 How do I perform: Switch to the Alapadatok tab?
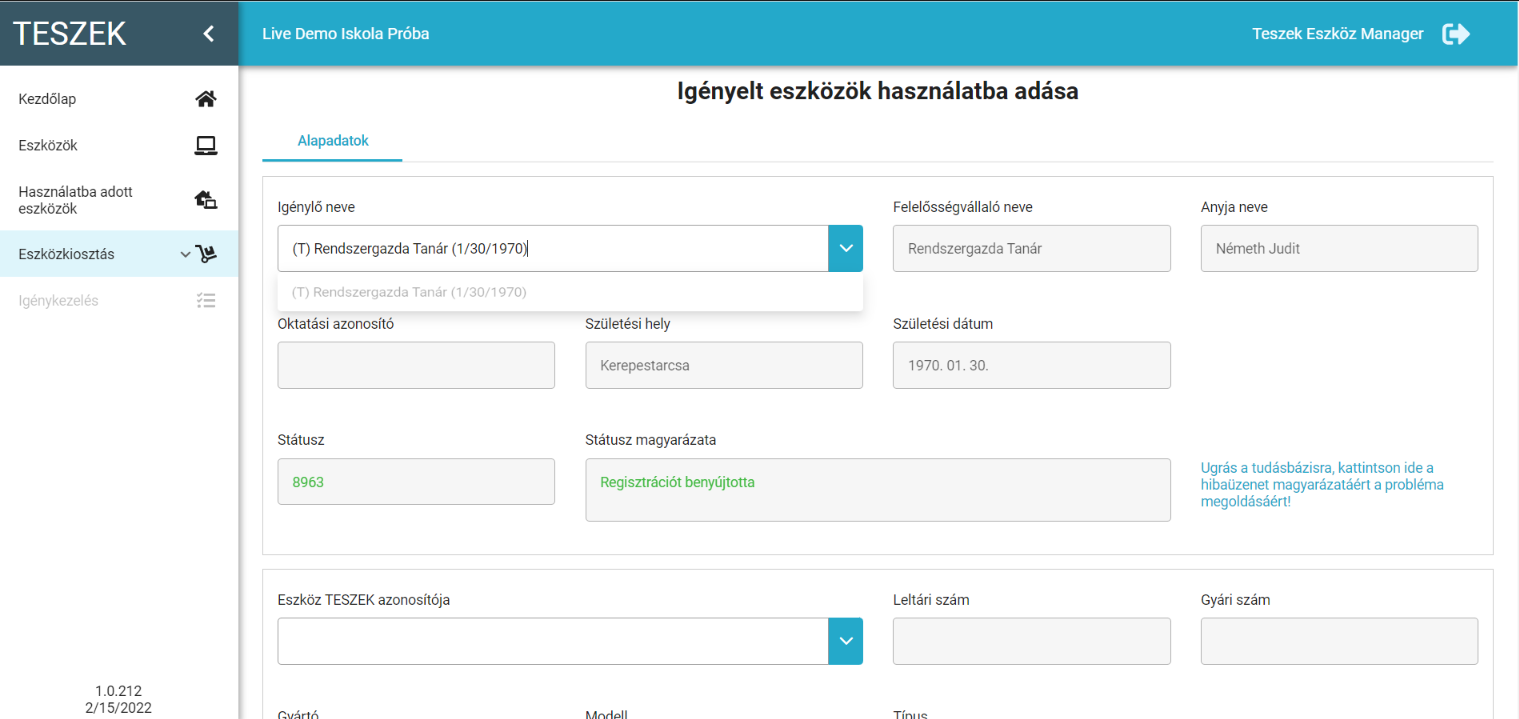click(333, 141)
